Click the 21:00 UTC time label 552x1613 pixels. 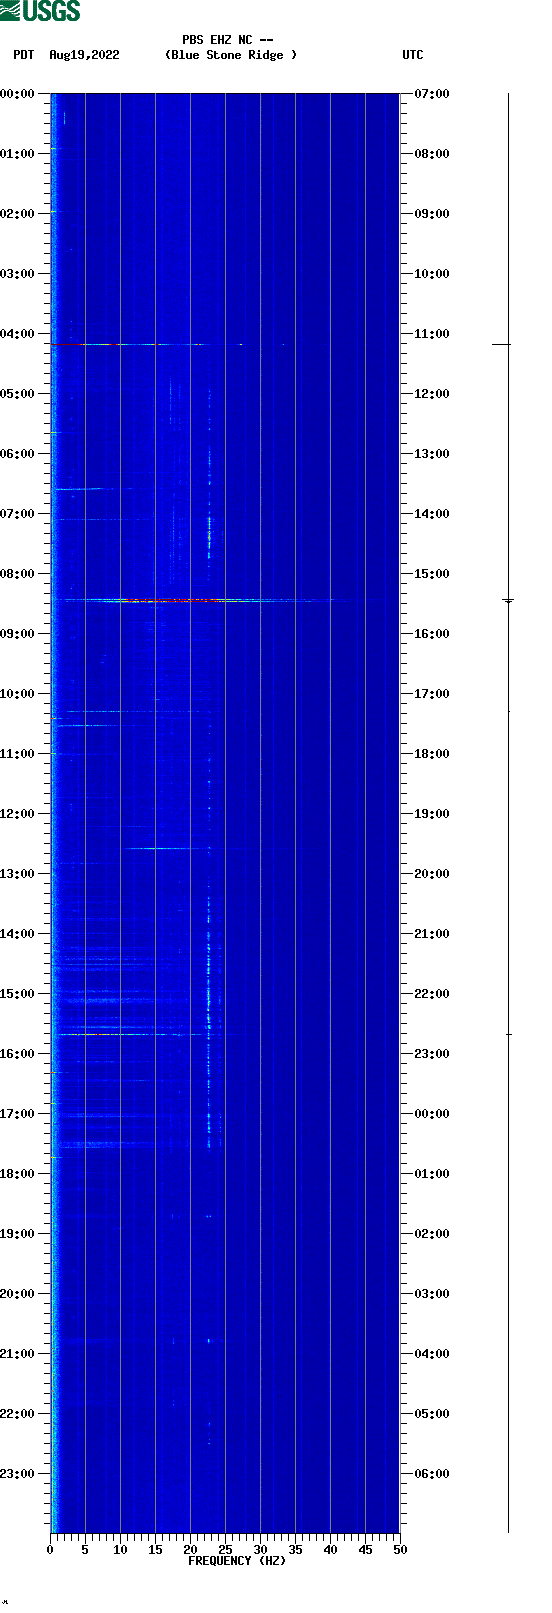432,934
